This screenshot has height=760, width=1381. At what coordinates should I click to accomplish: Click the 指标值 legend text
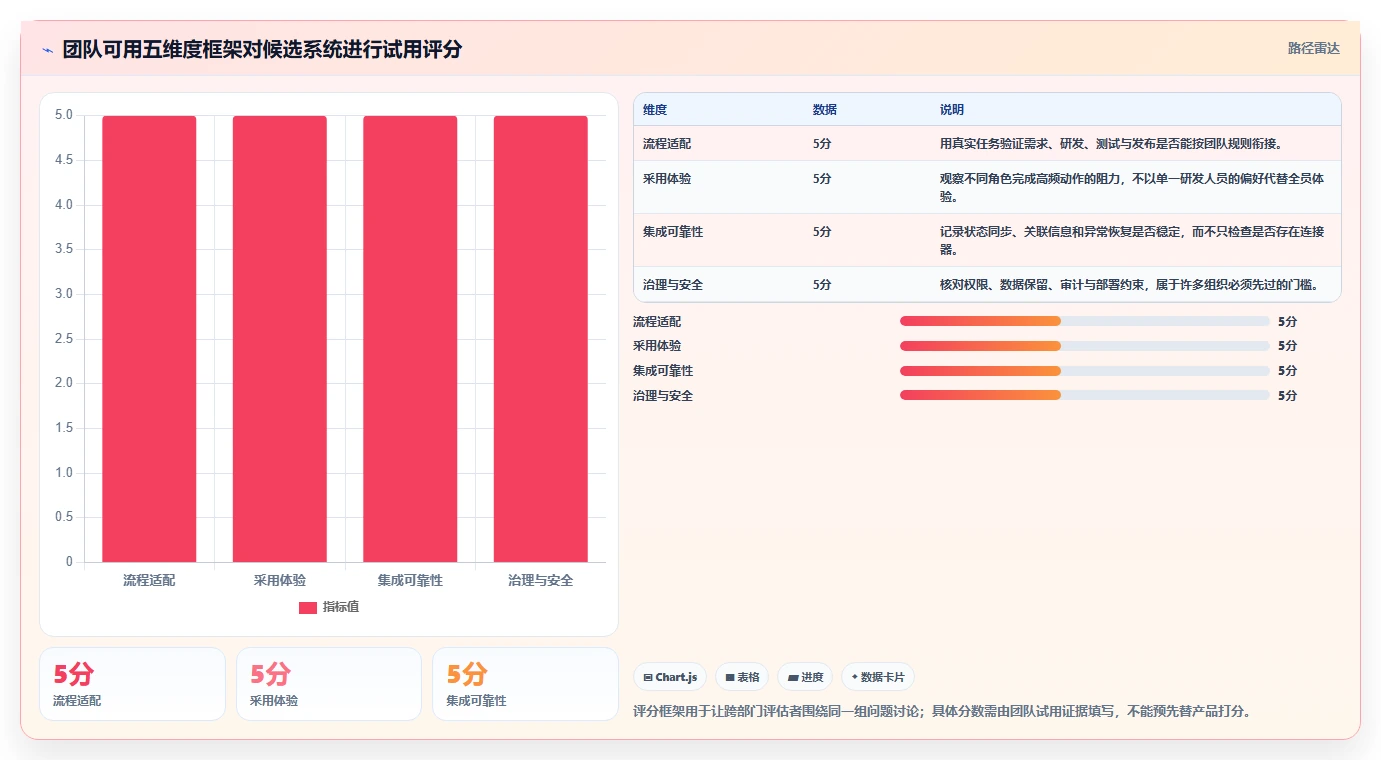click(x=341, y=607)
